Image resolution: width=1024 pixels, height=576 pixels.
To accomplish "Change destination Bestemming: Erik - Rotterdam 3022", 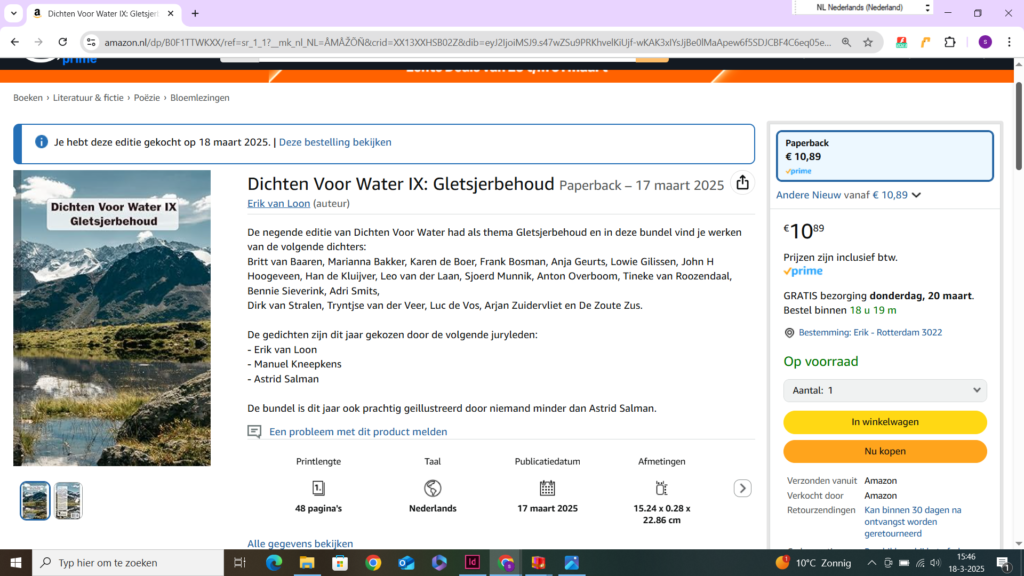I will click(870, 332).
